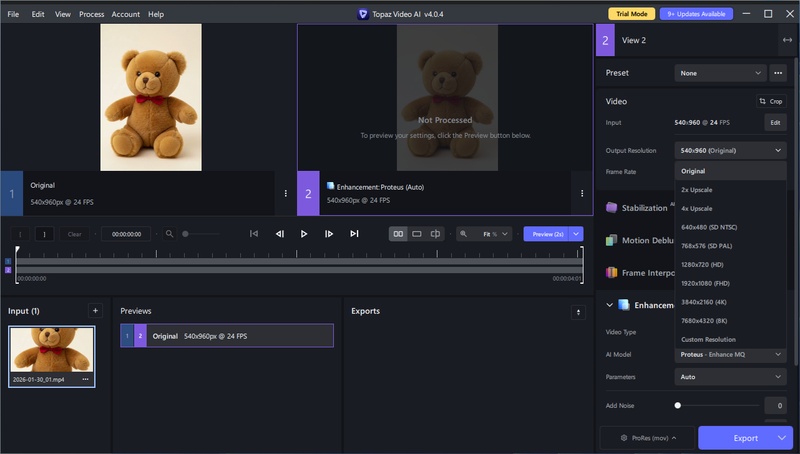Add a new input with plus button
Viewport: 800px width, 454px height.
95,311
